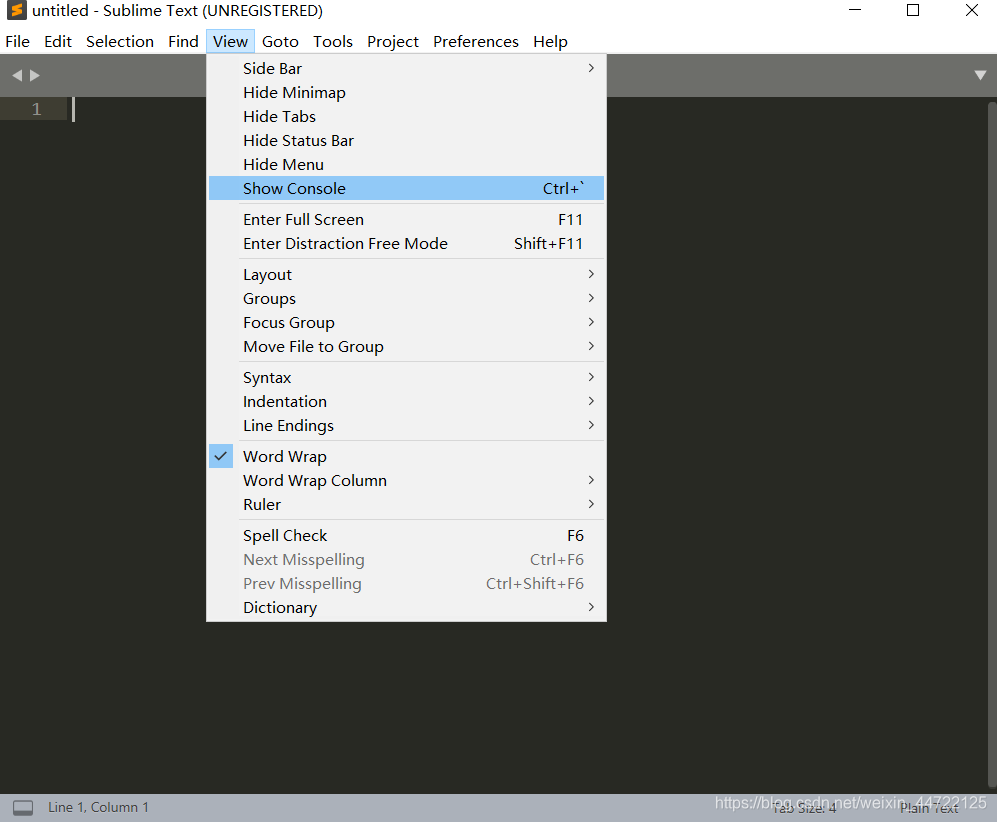The image size is (997, 822).
Task: Go to next tab with right arrow
Action: coord(35,76)
